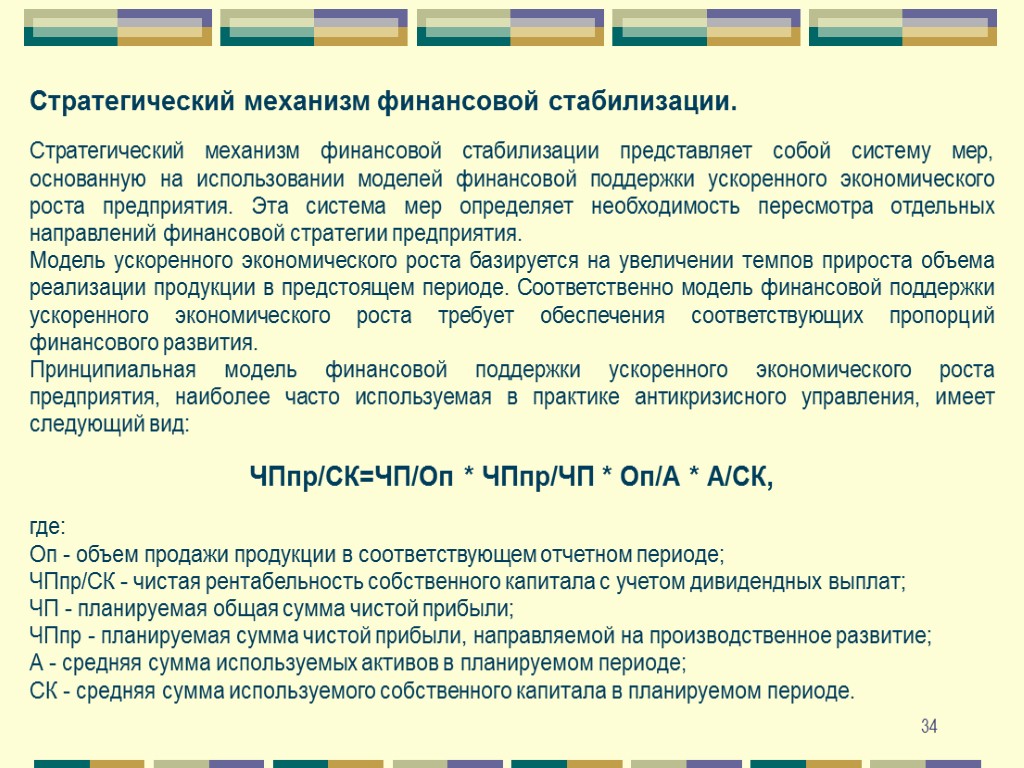Click the line 'СК - средняя сумма используемого собственного капитала'
The image size is (1024, 768).
point(441,690)
